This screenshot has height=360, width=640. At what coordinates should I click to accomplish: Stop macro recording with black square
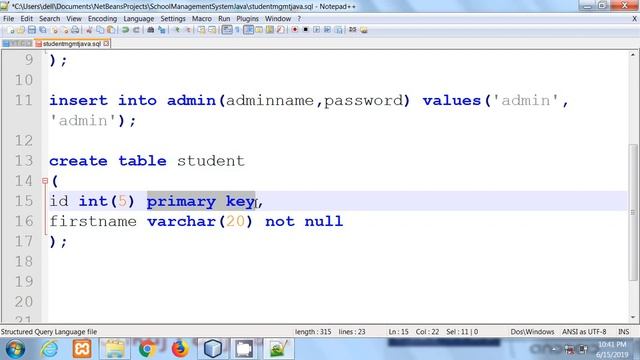click(305, 30)
